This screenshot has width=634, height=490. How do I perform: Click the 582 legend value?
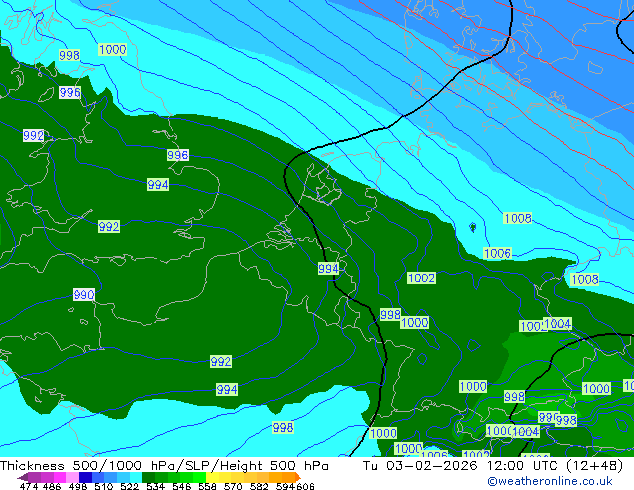click(x=259, y=486)
